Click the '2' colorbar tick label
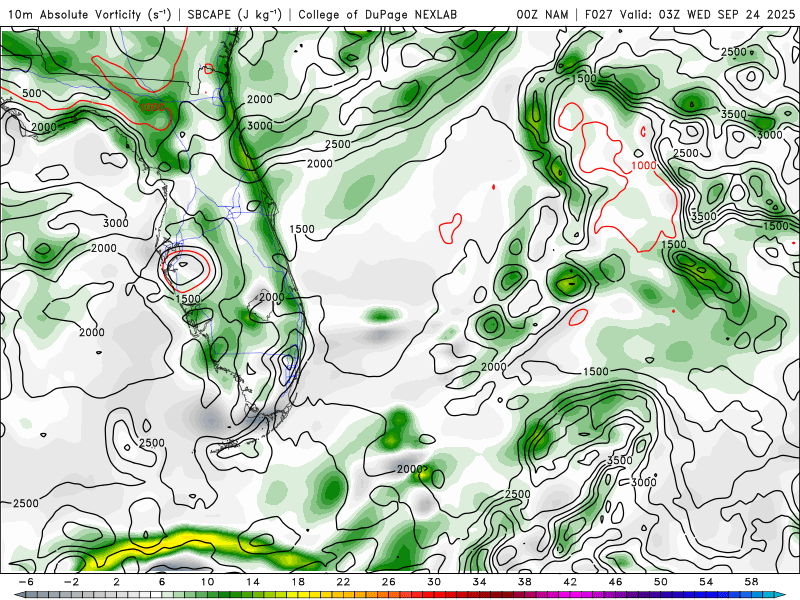This screenshot has width=800, height=600. click(x=117, y=582)
